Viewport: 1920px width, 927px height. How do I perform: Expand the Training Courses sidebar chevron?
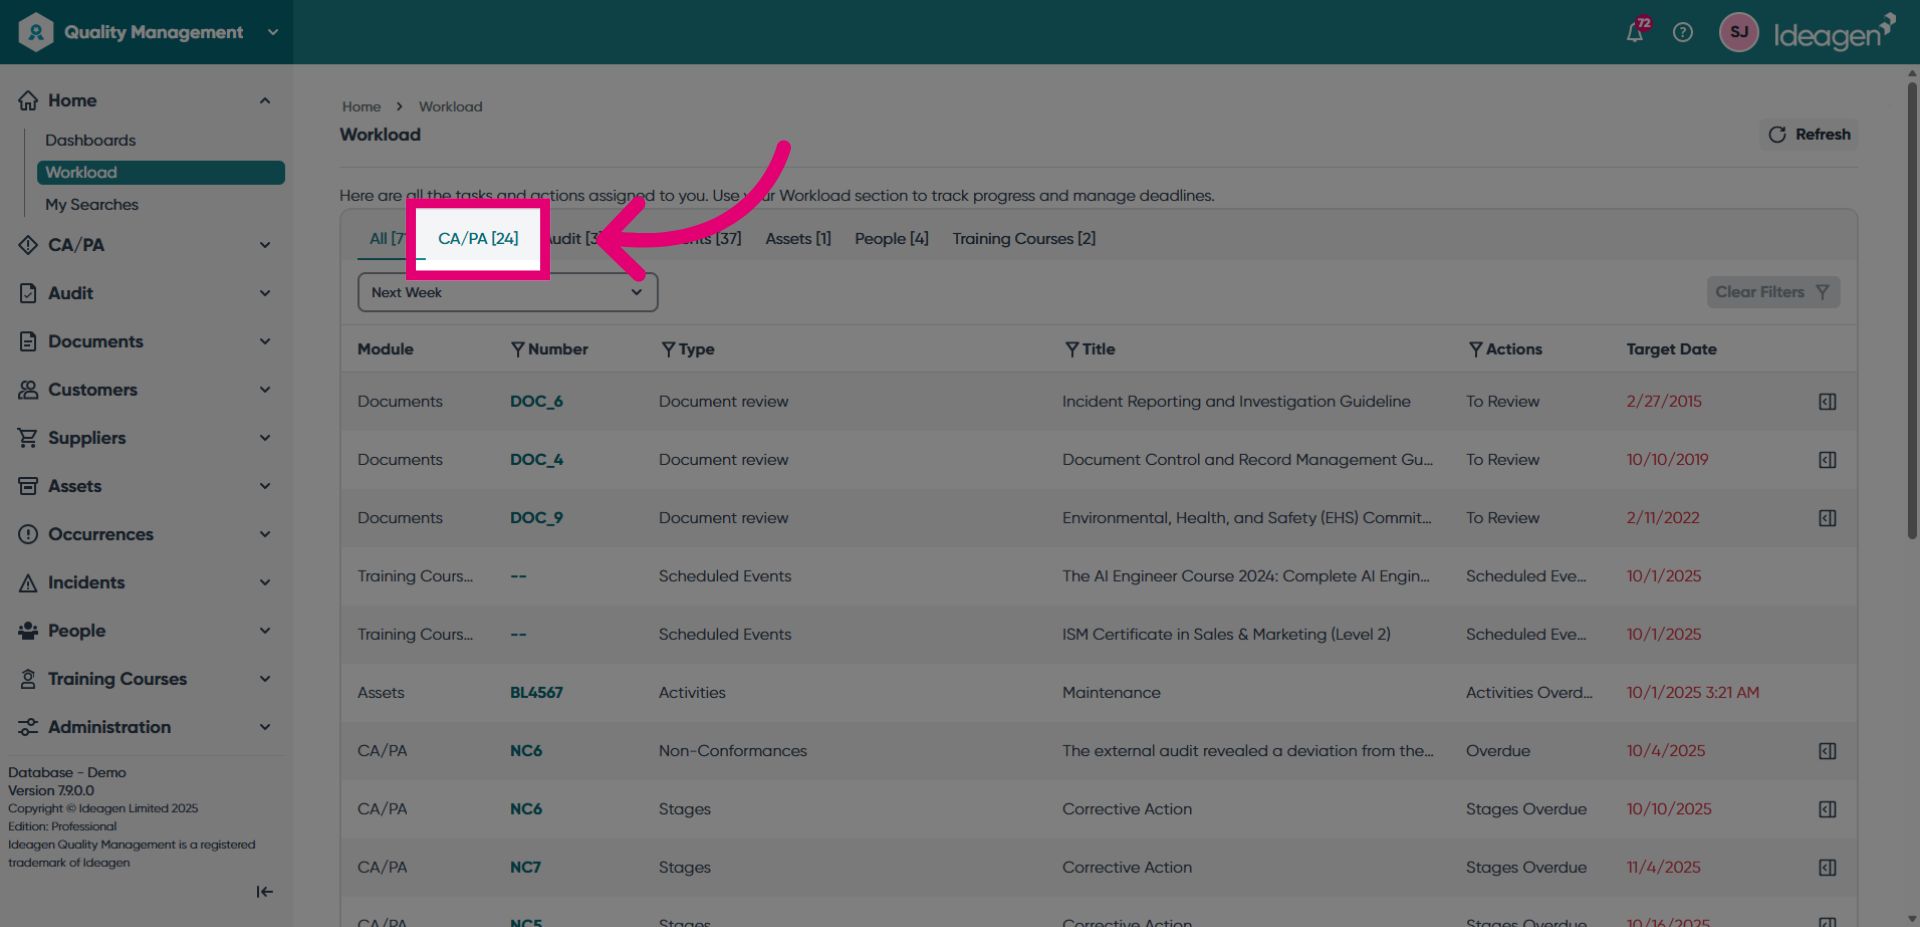coord(265,679)
